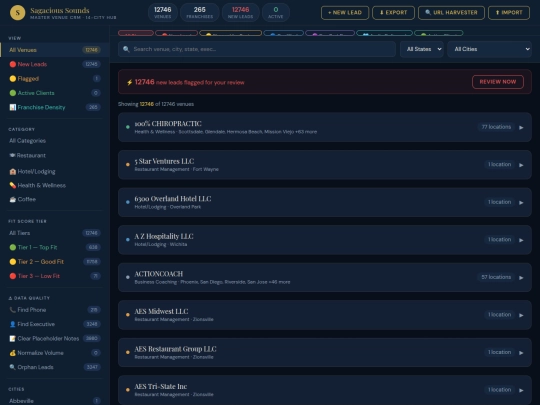Click the A Z Hospitality LLC venue name
This screenshot has height=405, width=540.
(164, 236)
